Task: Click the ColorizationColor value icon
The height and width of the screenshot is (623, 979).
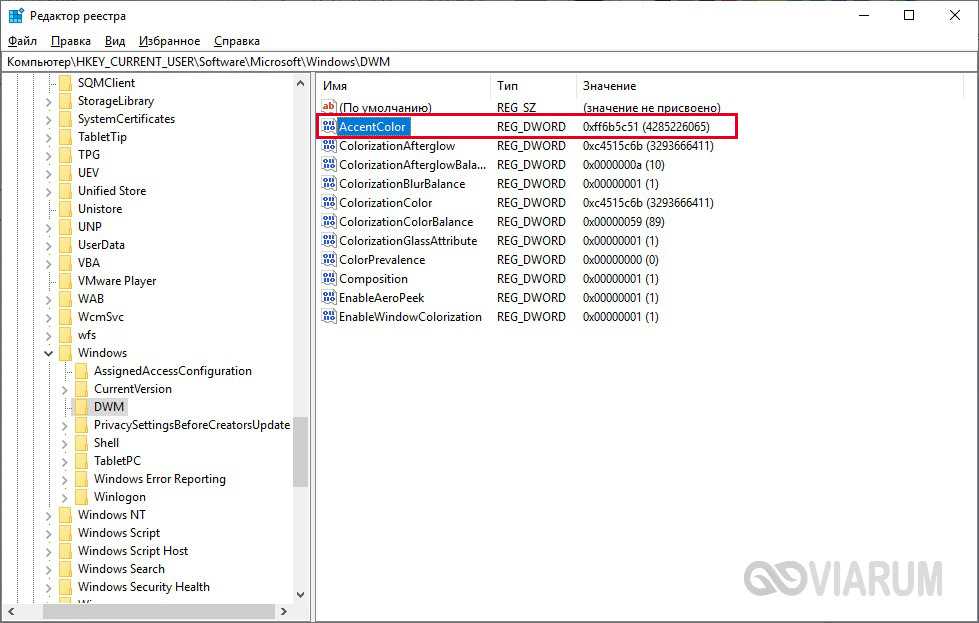Action: (329, 203)
